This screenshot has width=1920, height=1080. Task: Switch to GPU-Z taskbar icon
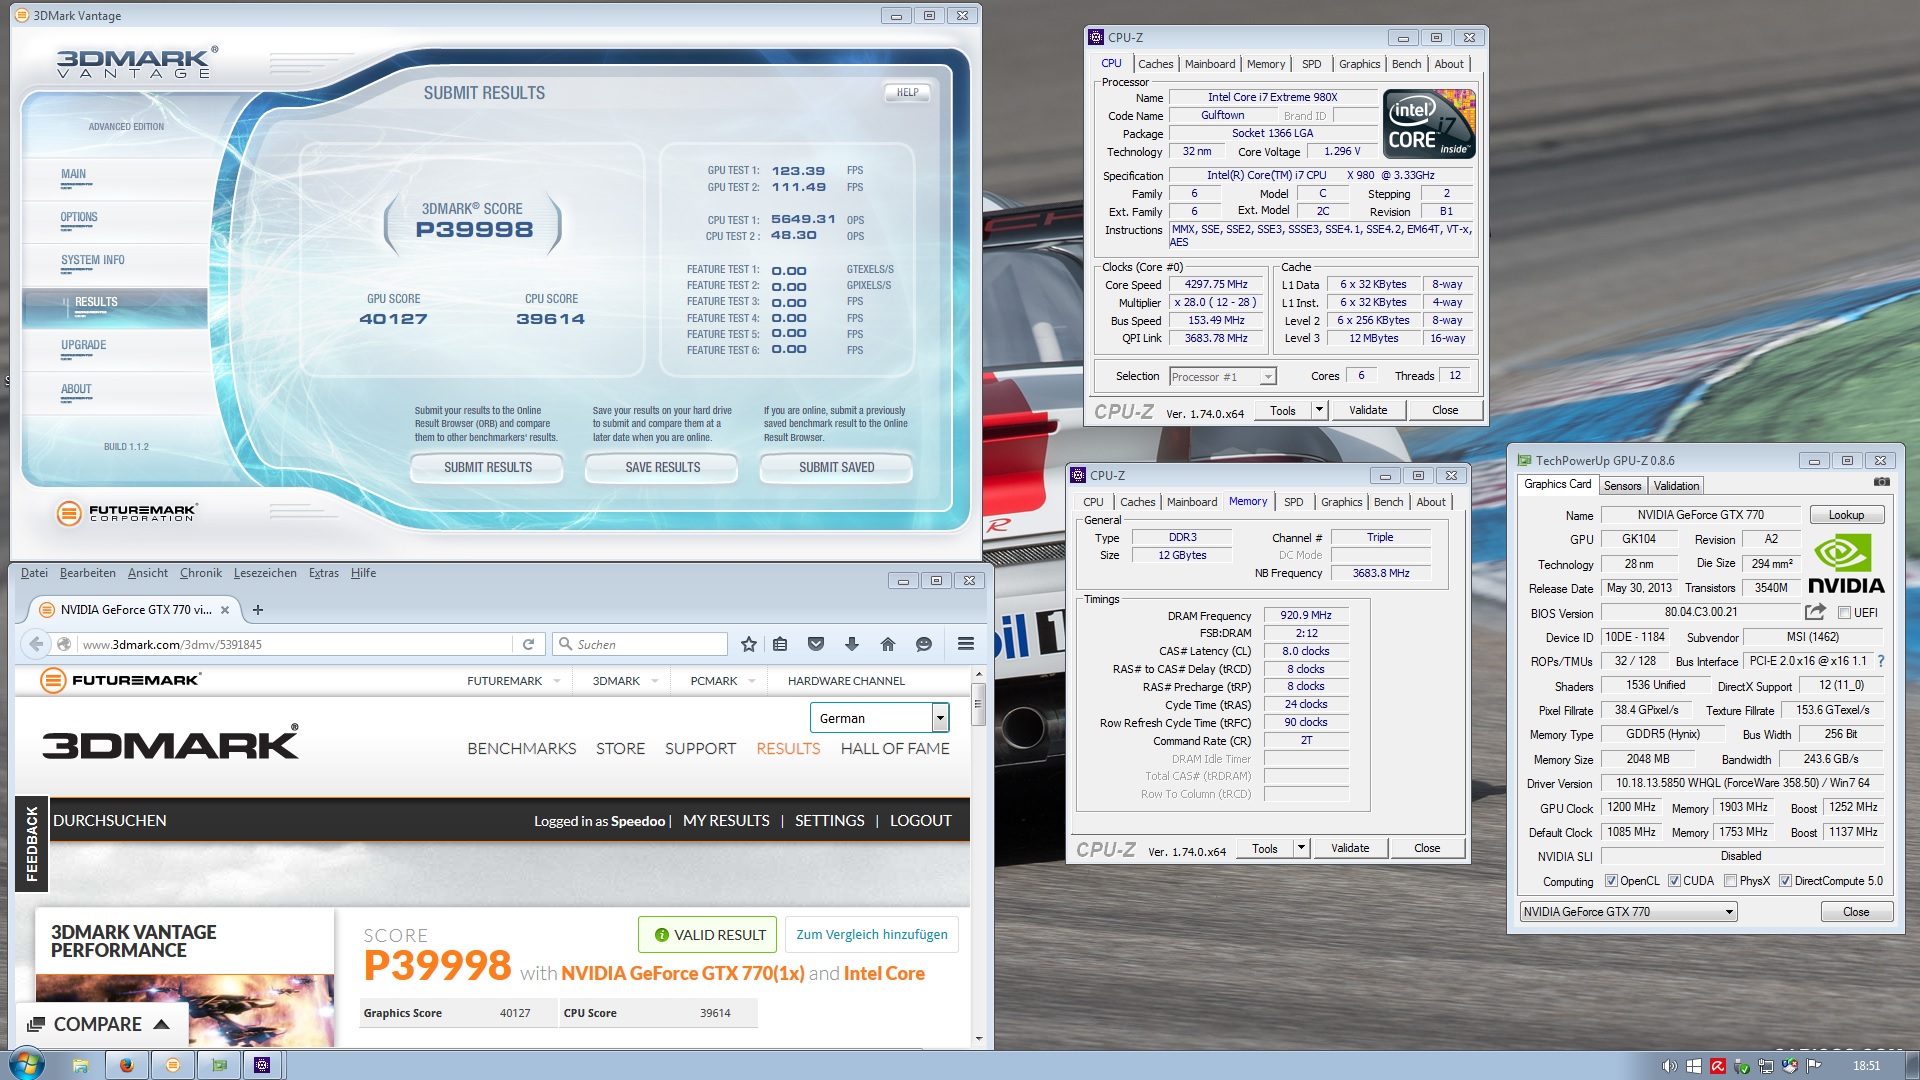(x=219, y=1065)
